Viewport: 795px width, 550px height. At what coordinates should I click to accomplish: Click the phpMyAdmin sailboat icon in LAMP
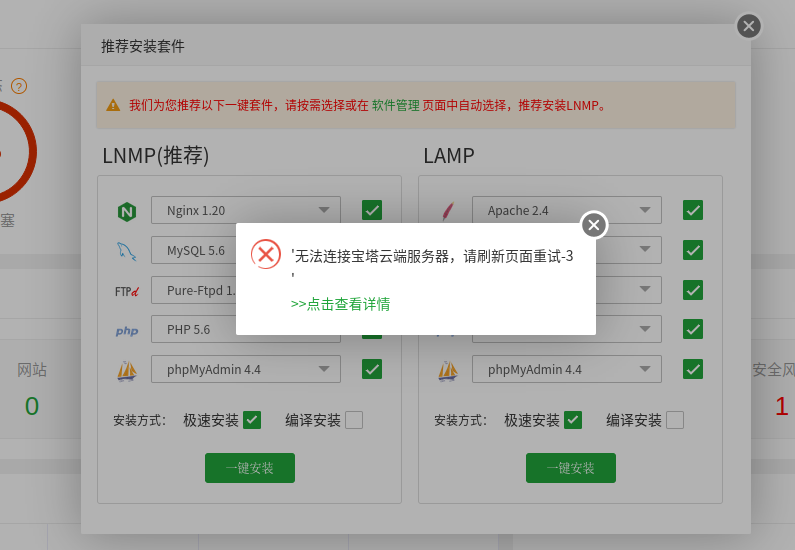click(x=448, y=371)
